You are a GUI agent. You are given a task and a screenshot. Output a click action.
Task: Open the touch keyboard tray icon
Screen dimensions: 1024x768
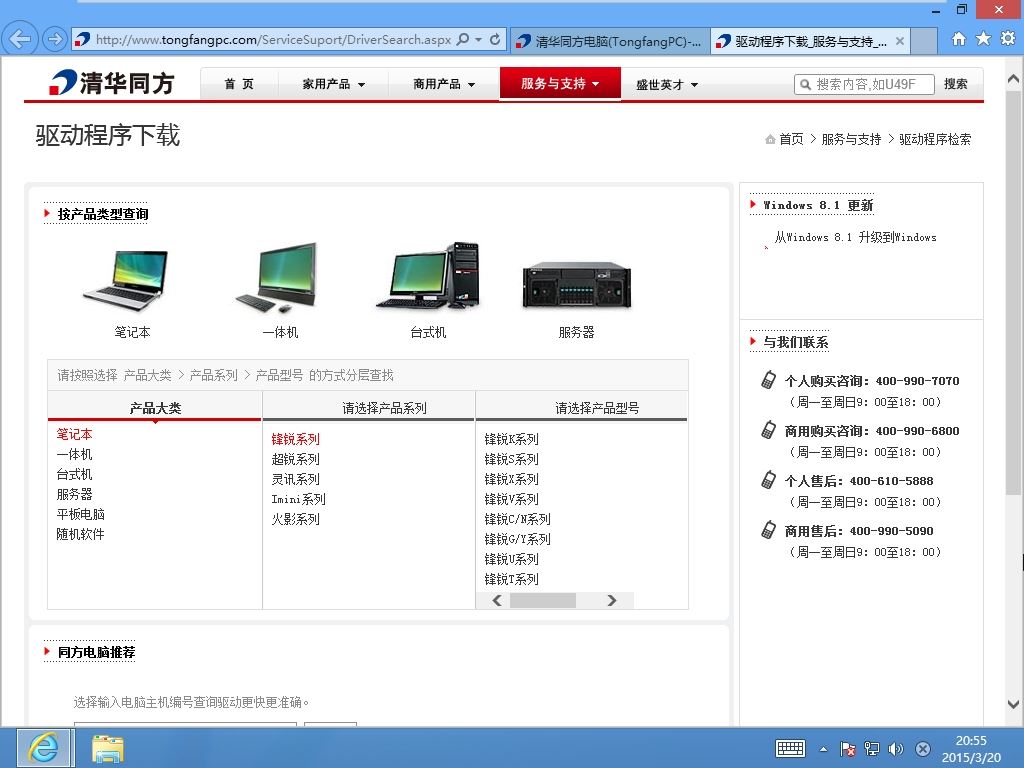pyautogui.click(x=790, y=748)
